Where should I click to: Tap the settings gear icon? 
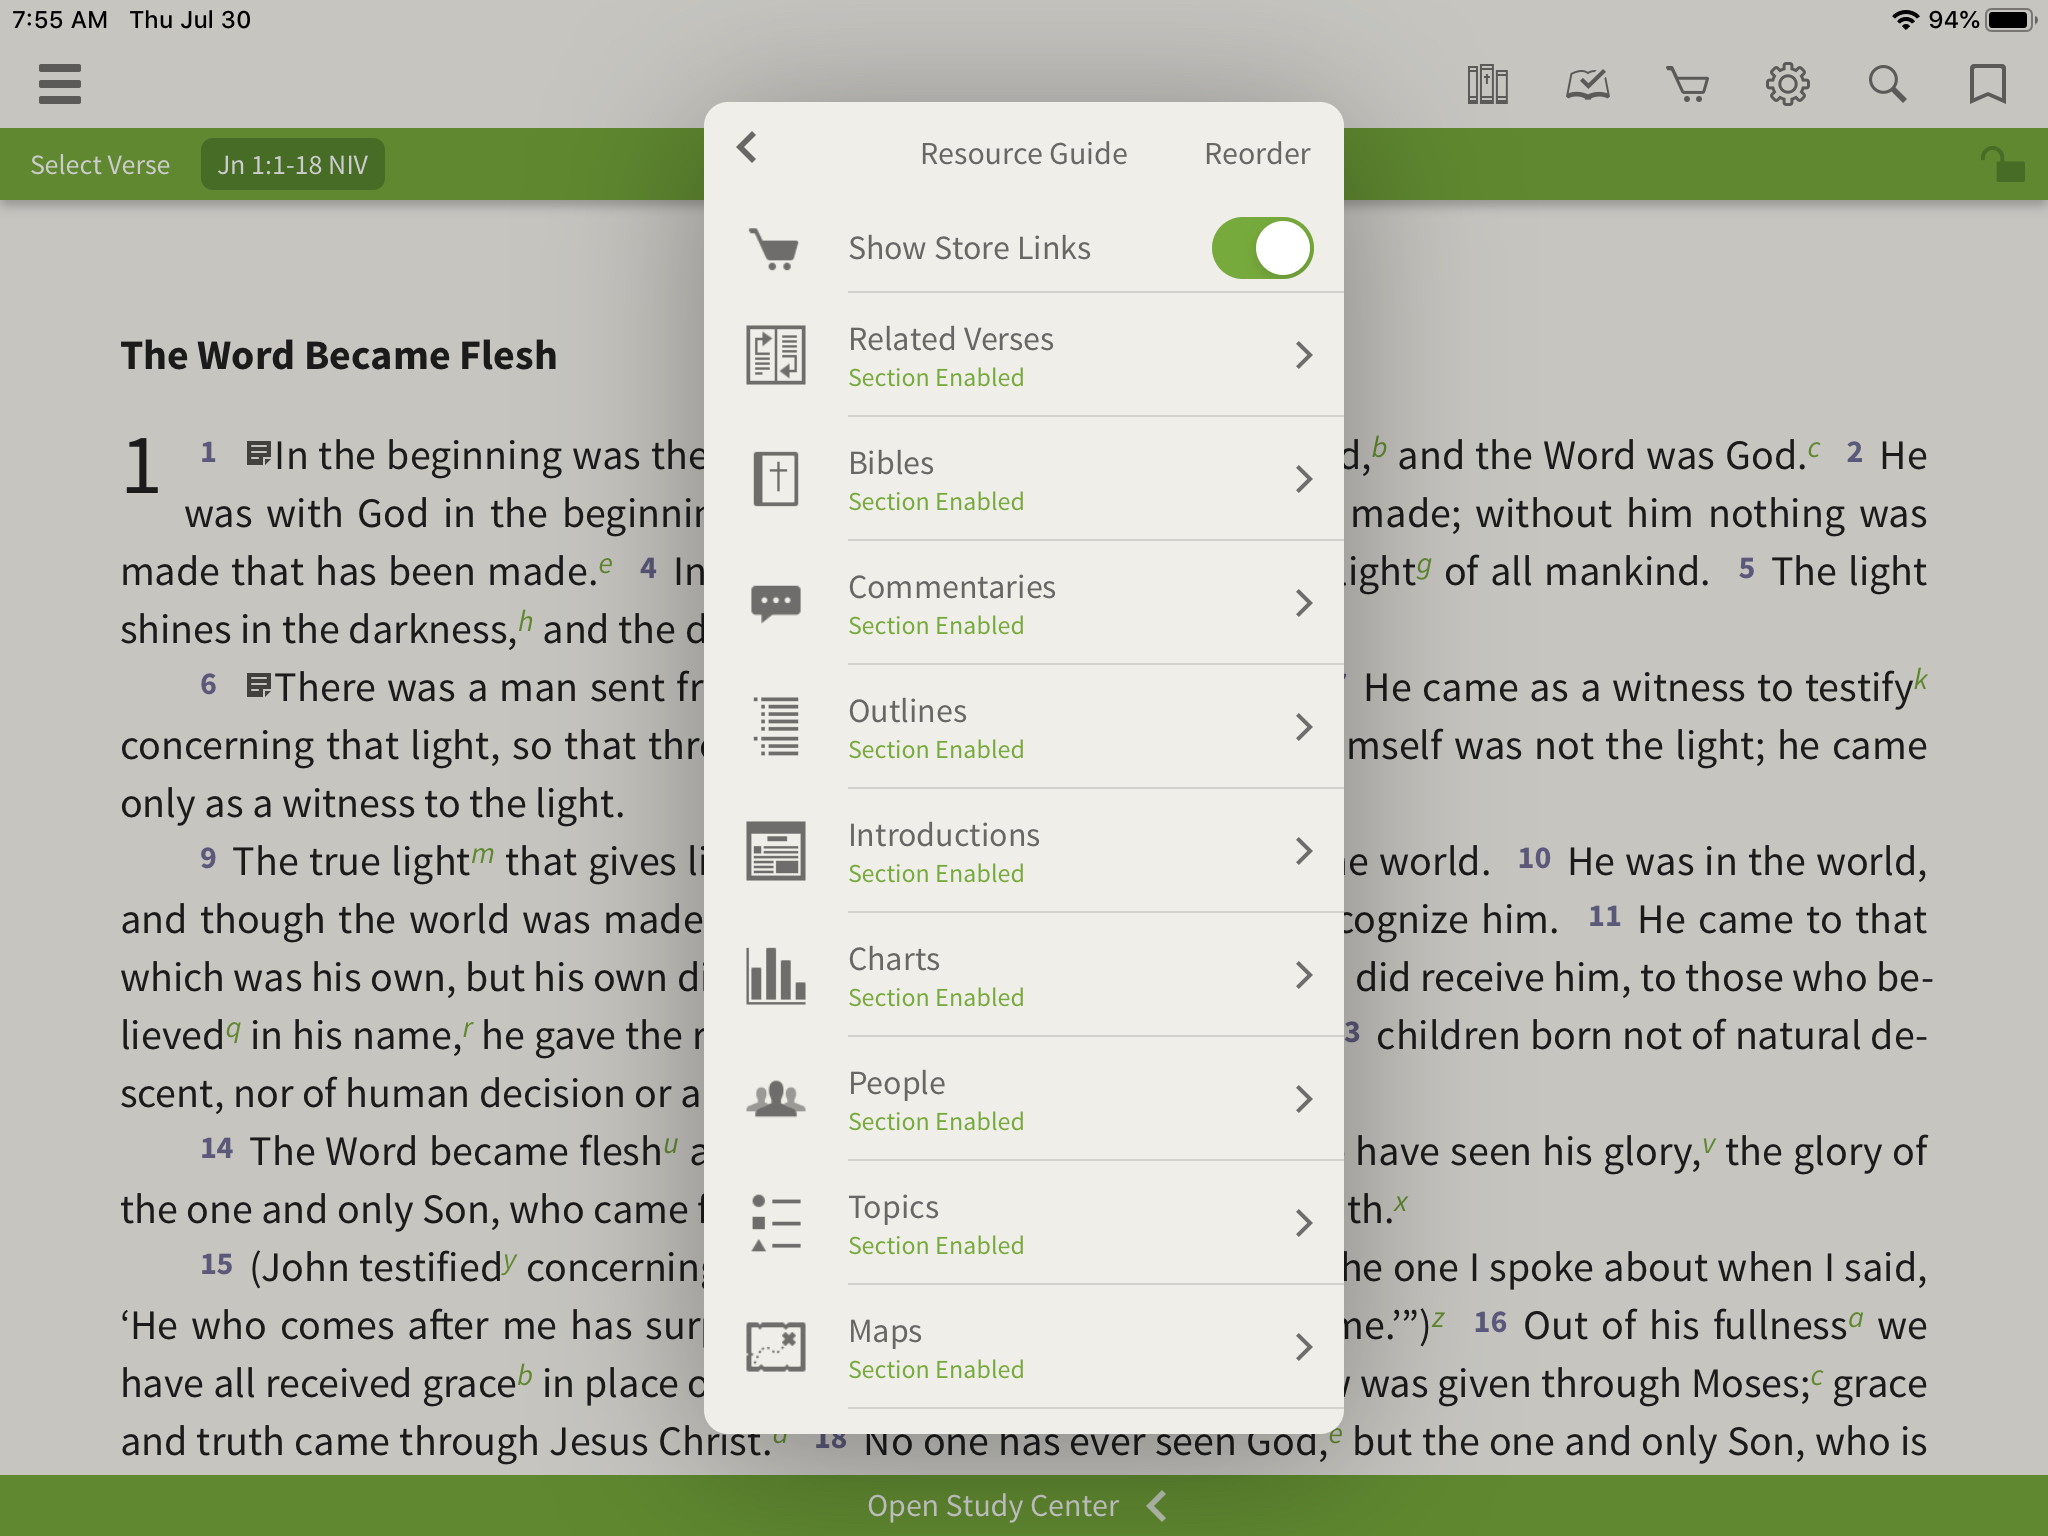(x=1787, y=84)
